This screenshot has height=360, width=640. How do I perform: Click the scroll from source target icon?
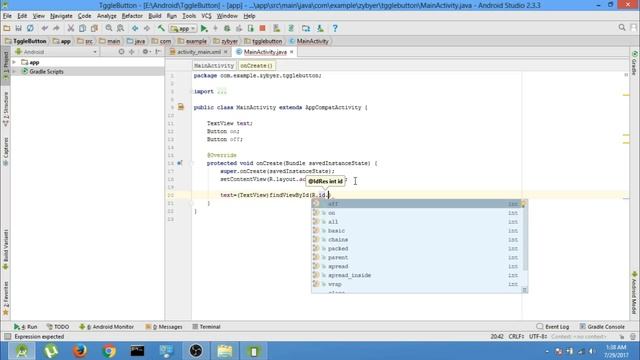[x=121, y=52]
